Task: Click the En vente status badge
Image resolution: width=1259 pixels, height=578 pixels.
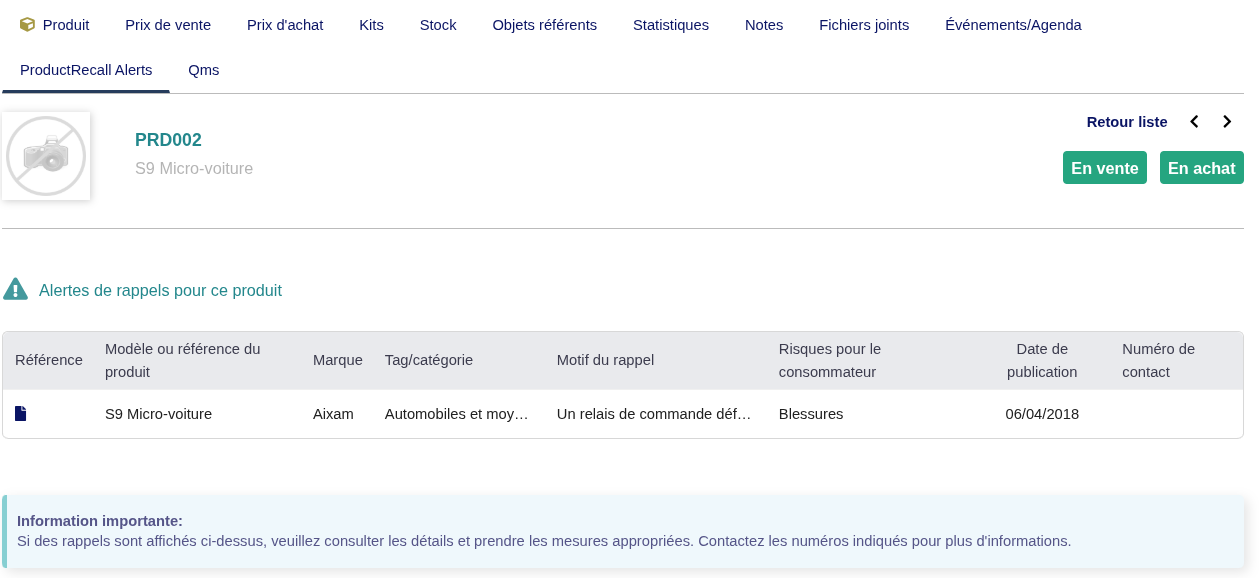Action: [x=1104, y=168]
